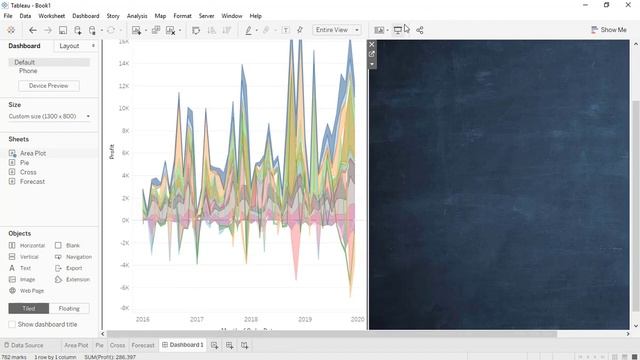
Task: Open the Show/hide cards dropdown arrow
Action: [x=387, y=30]
